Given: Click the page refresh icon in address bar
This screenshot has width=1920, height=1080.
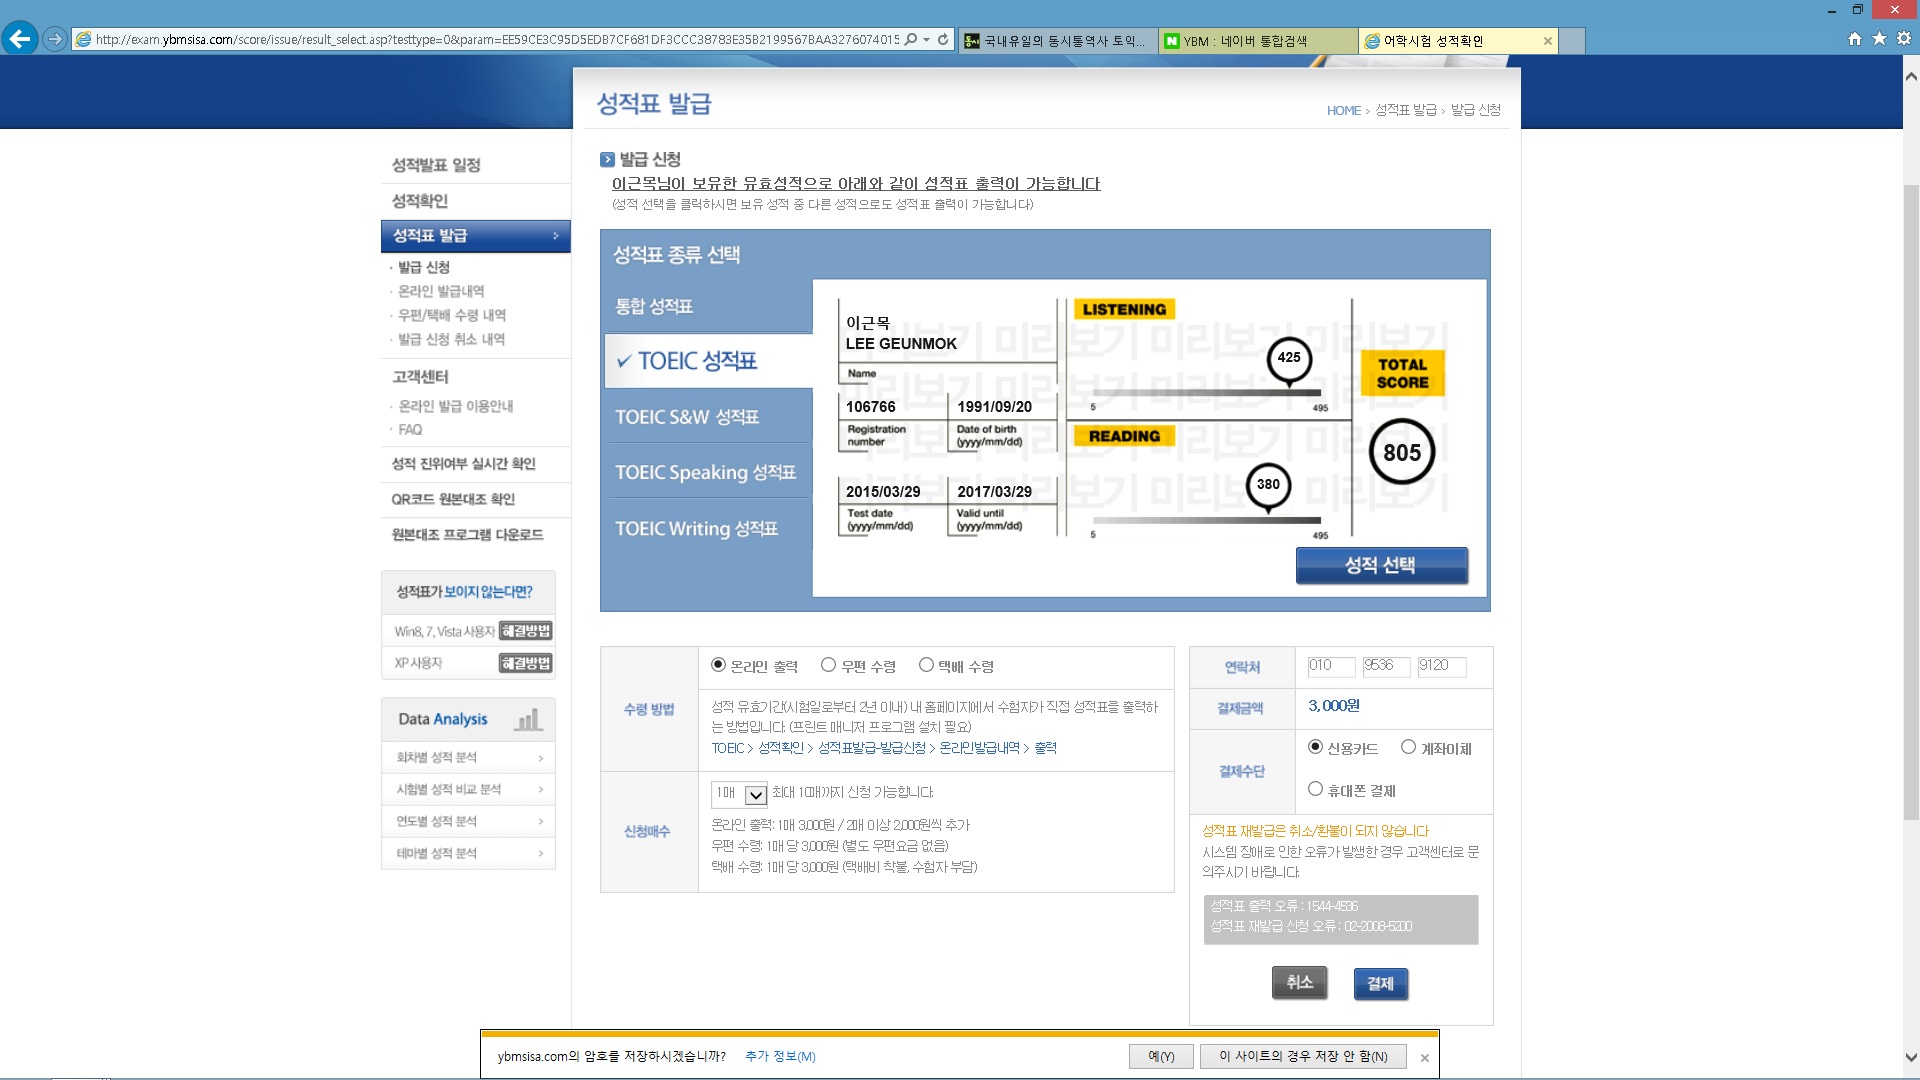Looking at the screenshot, I should coord(943,40).
